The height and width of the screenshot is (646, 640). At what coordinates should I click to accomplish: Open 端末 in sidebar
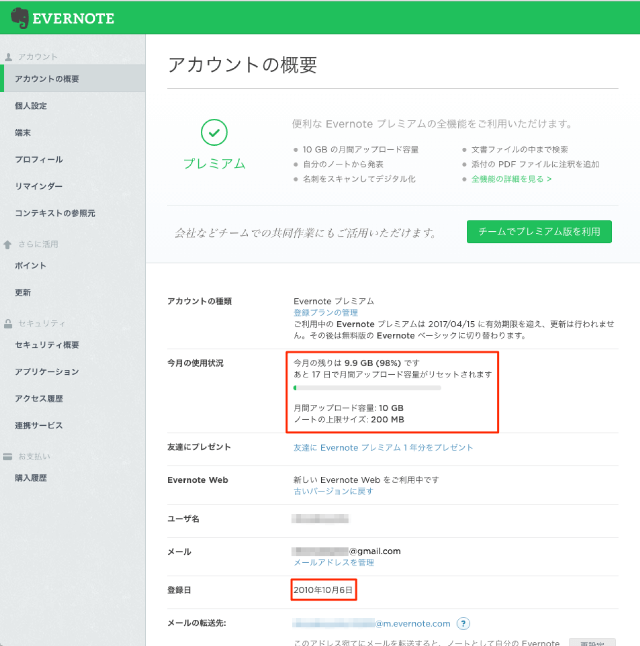click(23, 133)
